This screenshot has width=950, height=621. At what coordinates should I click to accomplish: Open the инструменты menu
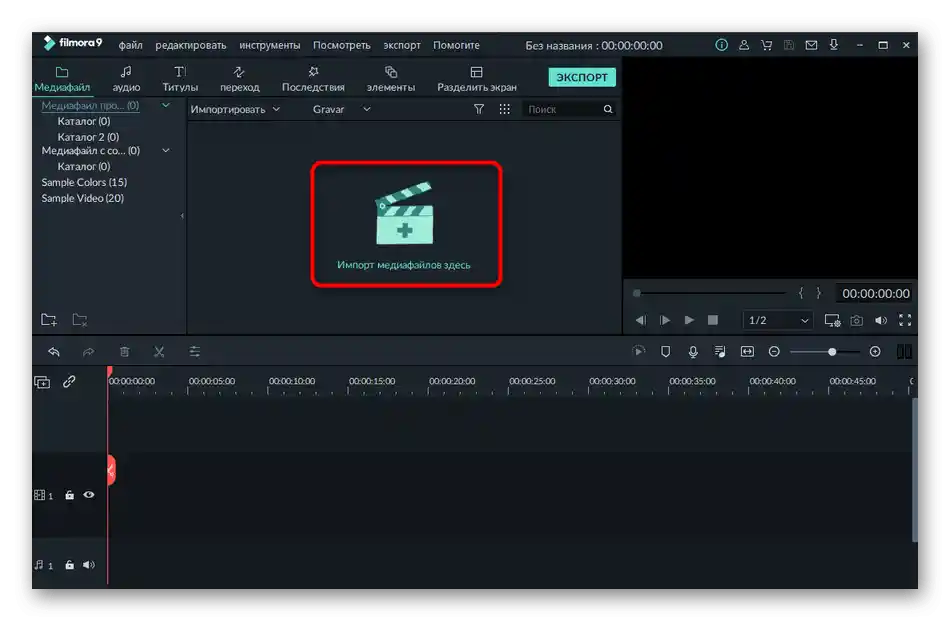click(x=269, y=45)
